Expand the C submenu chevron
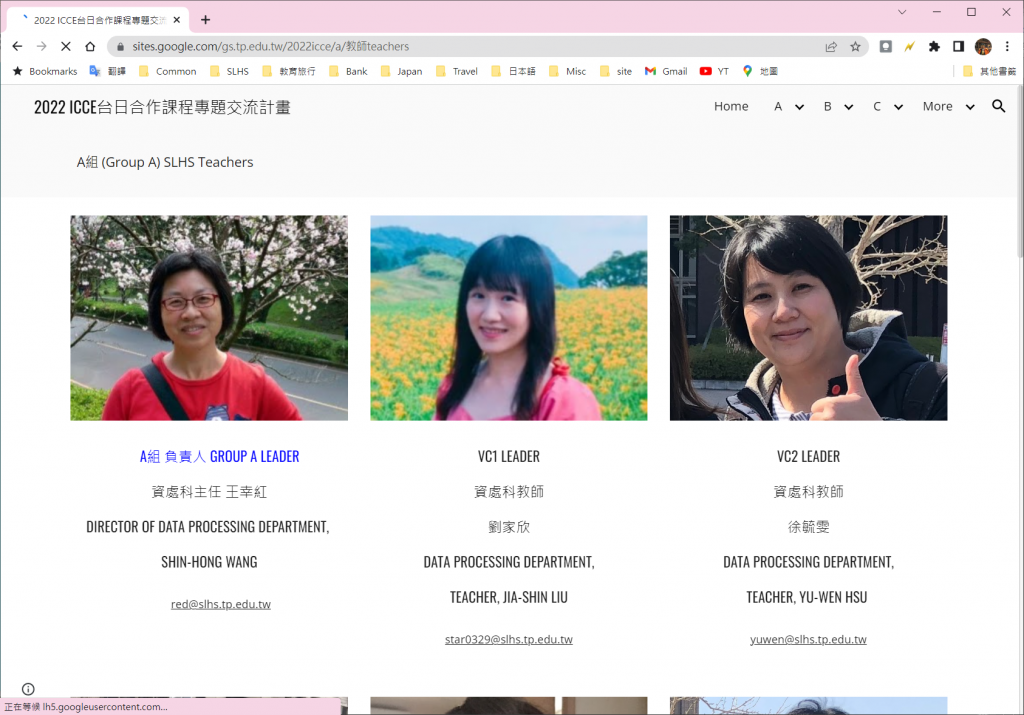This screenshot has width=1024, height=715. (x=899, y=107)
